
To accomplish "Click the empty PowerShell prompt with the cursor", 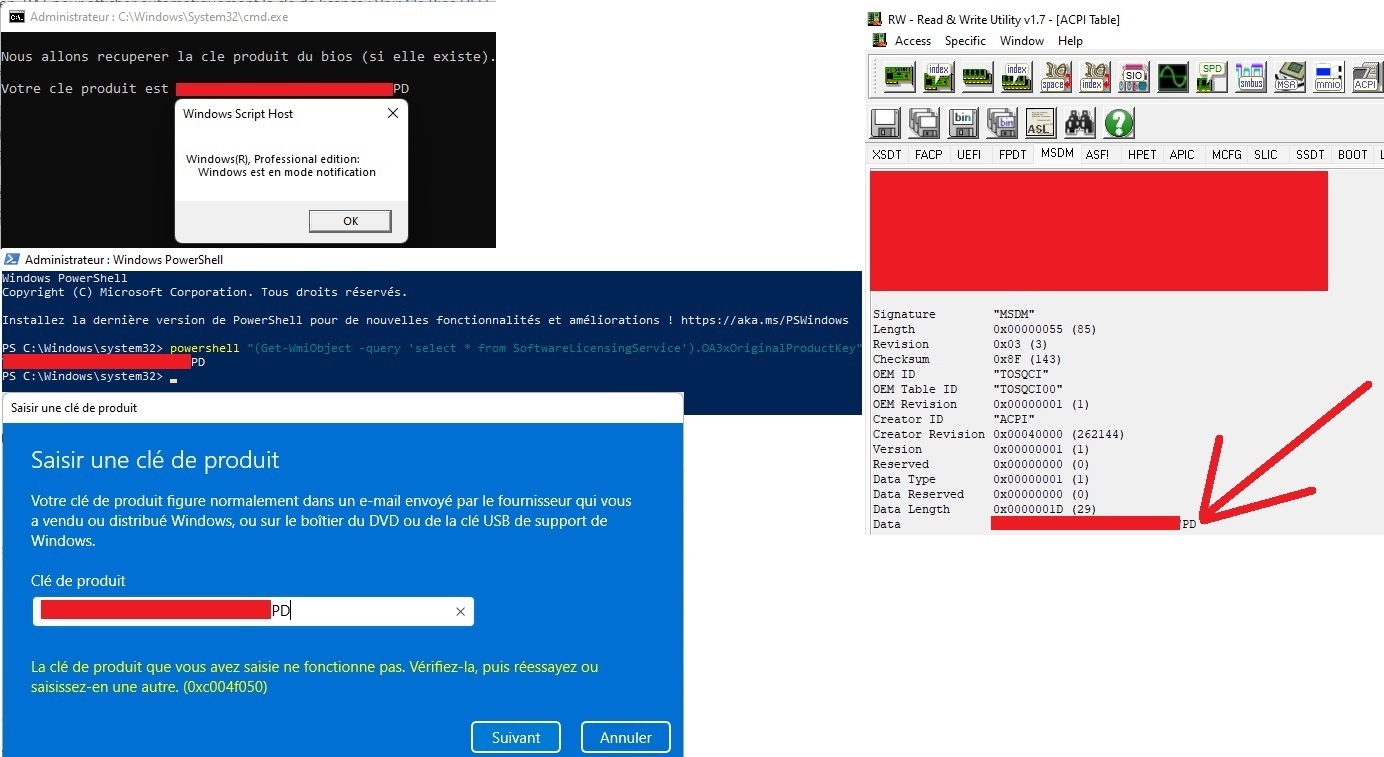I will click(x=90, y=377).
